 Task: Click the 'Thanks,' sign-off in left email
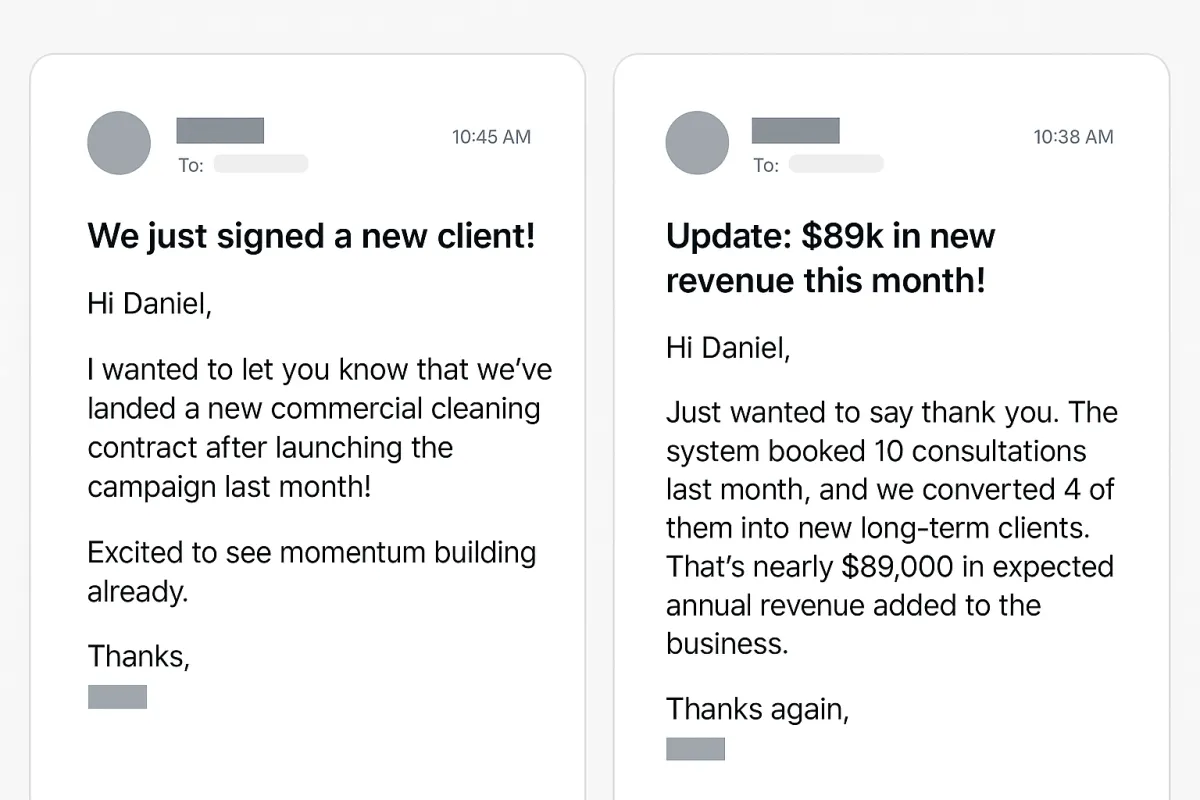(x=139, y=656)
